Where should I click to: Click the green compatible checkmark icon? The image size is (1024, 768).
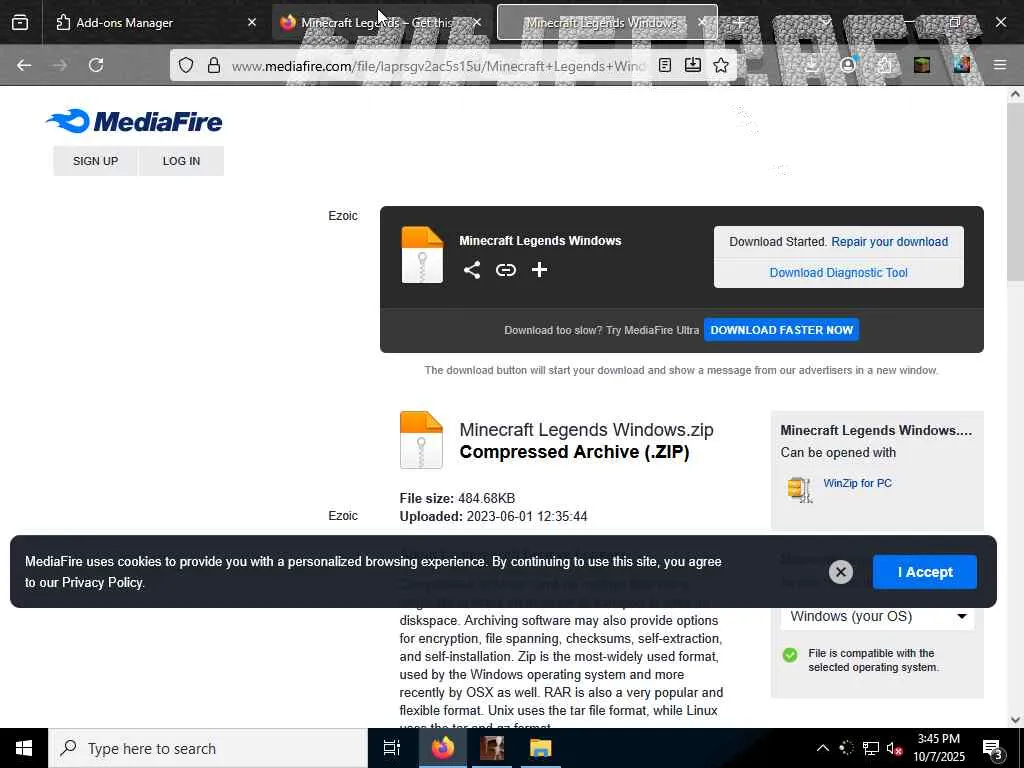[790, 655]
